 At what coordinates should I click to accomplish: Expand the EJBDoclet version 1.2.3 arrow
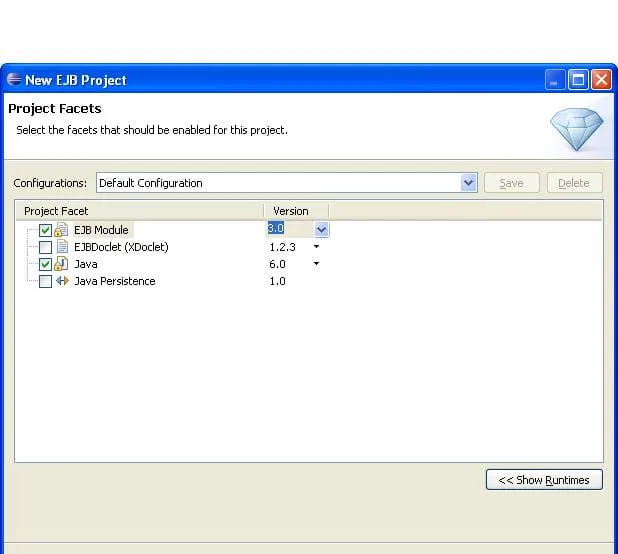(316, 247)
